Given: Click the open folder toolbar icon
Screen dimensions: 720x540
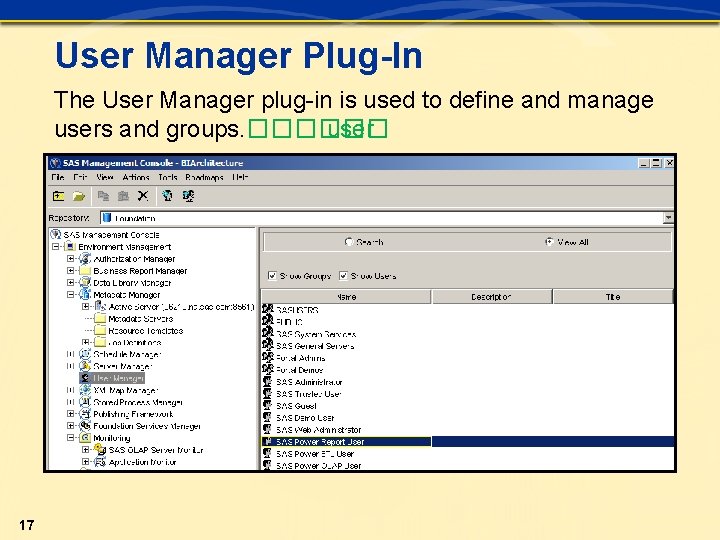Looking at the screenshot, I should coord(79,196).
